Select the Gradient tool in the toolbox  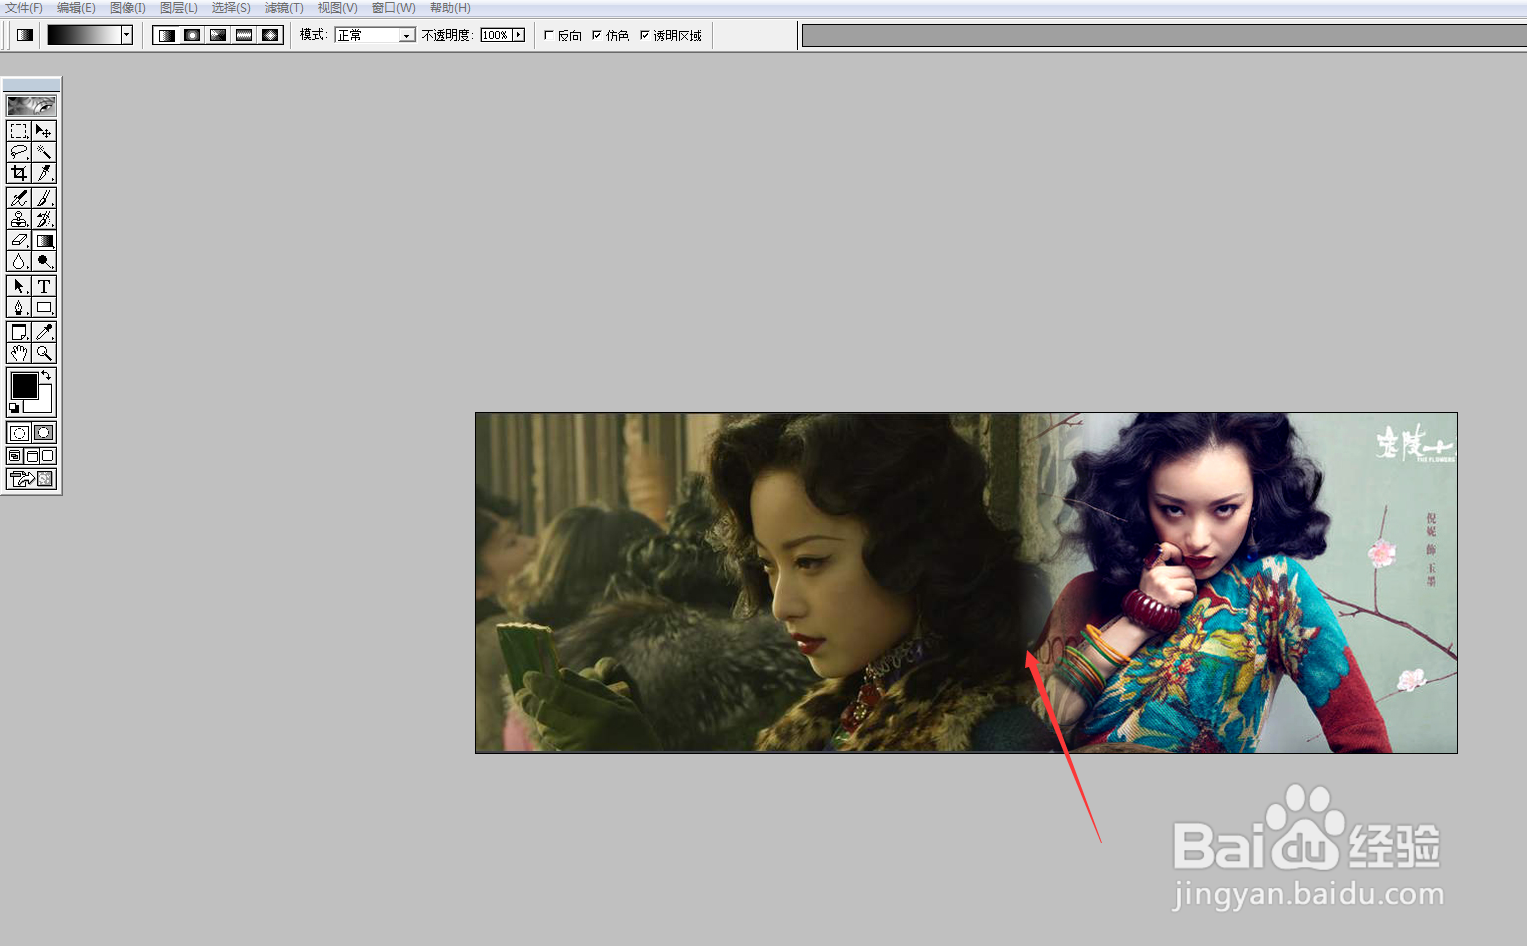click(x=44, y=240)
